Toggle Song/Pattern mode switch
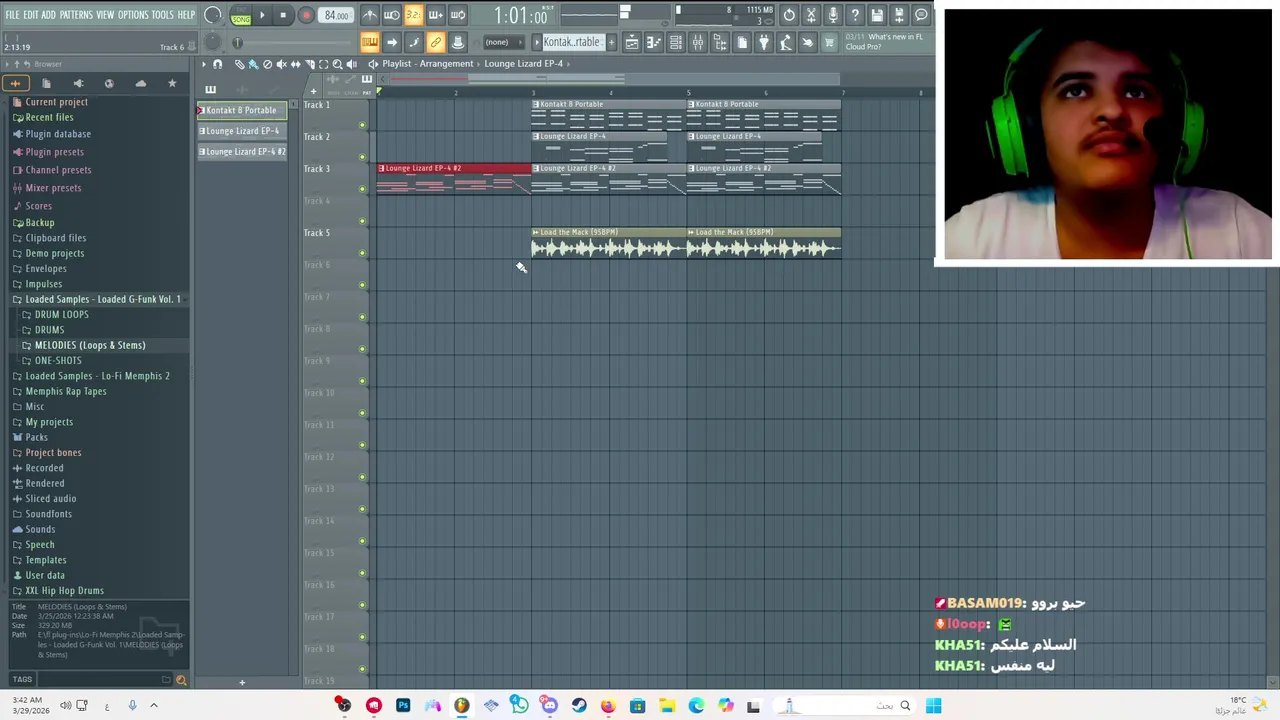 240,15
